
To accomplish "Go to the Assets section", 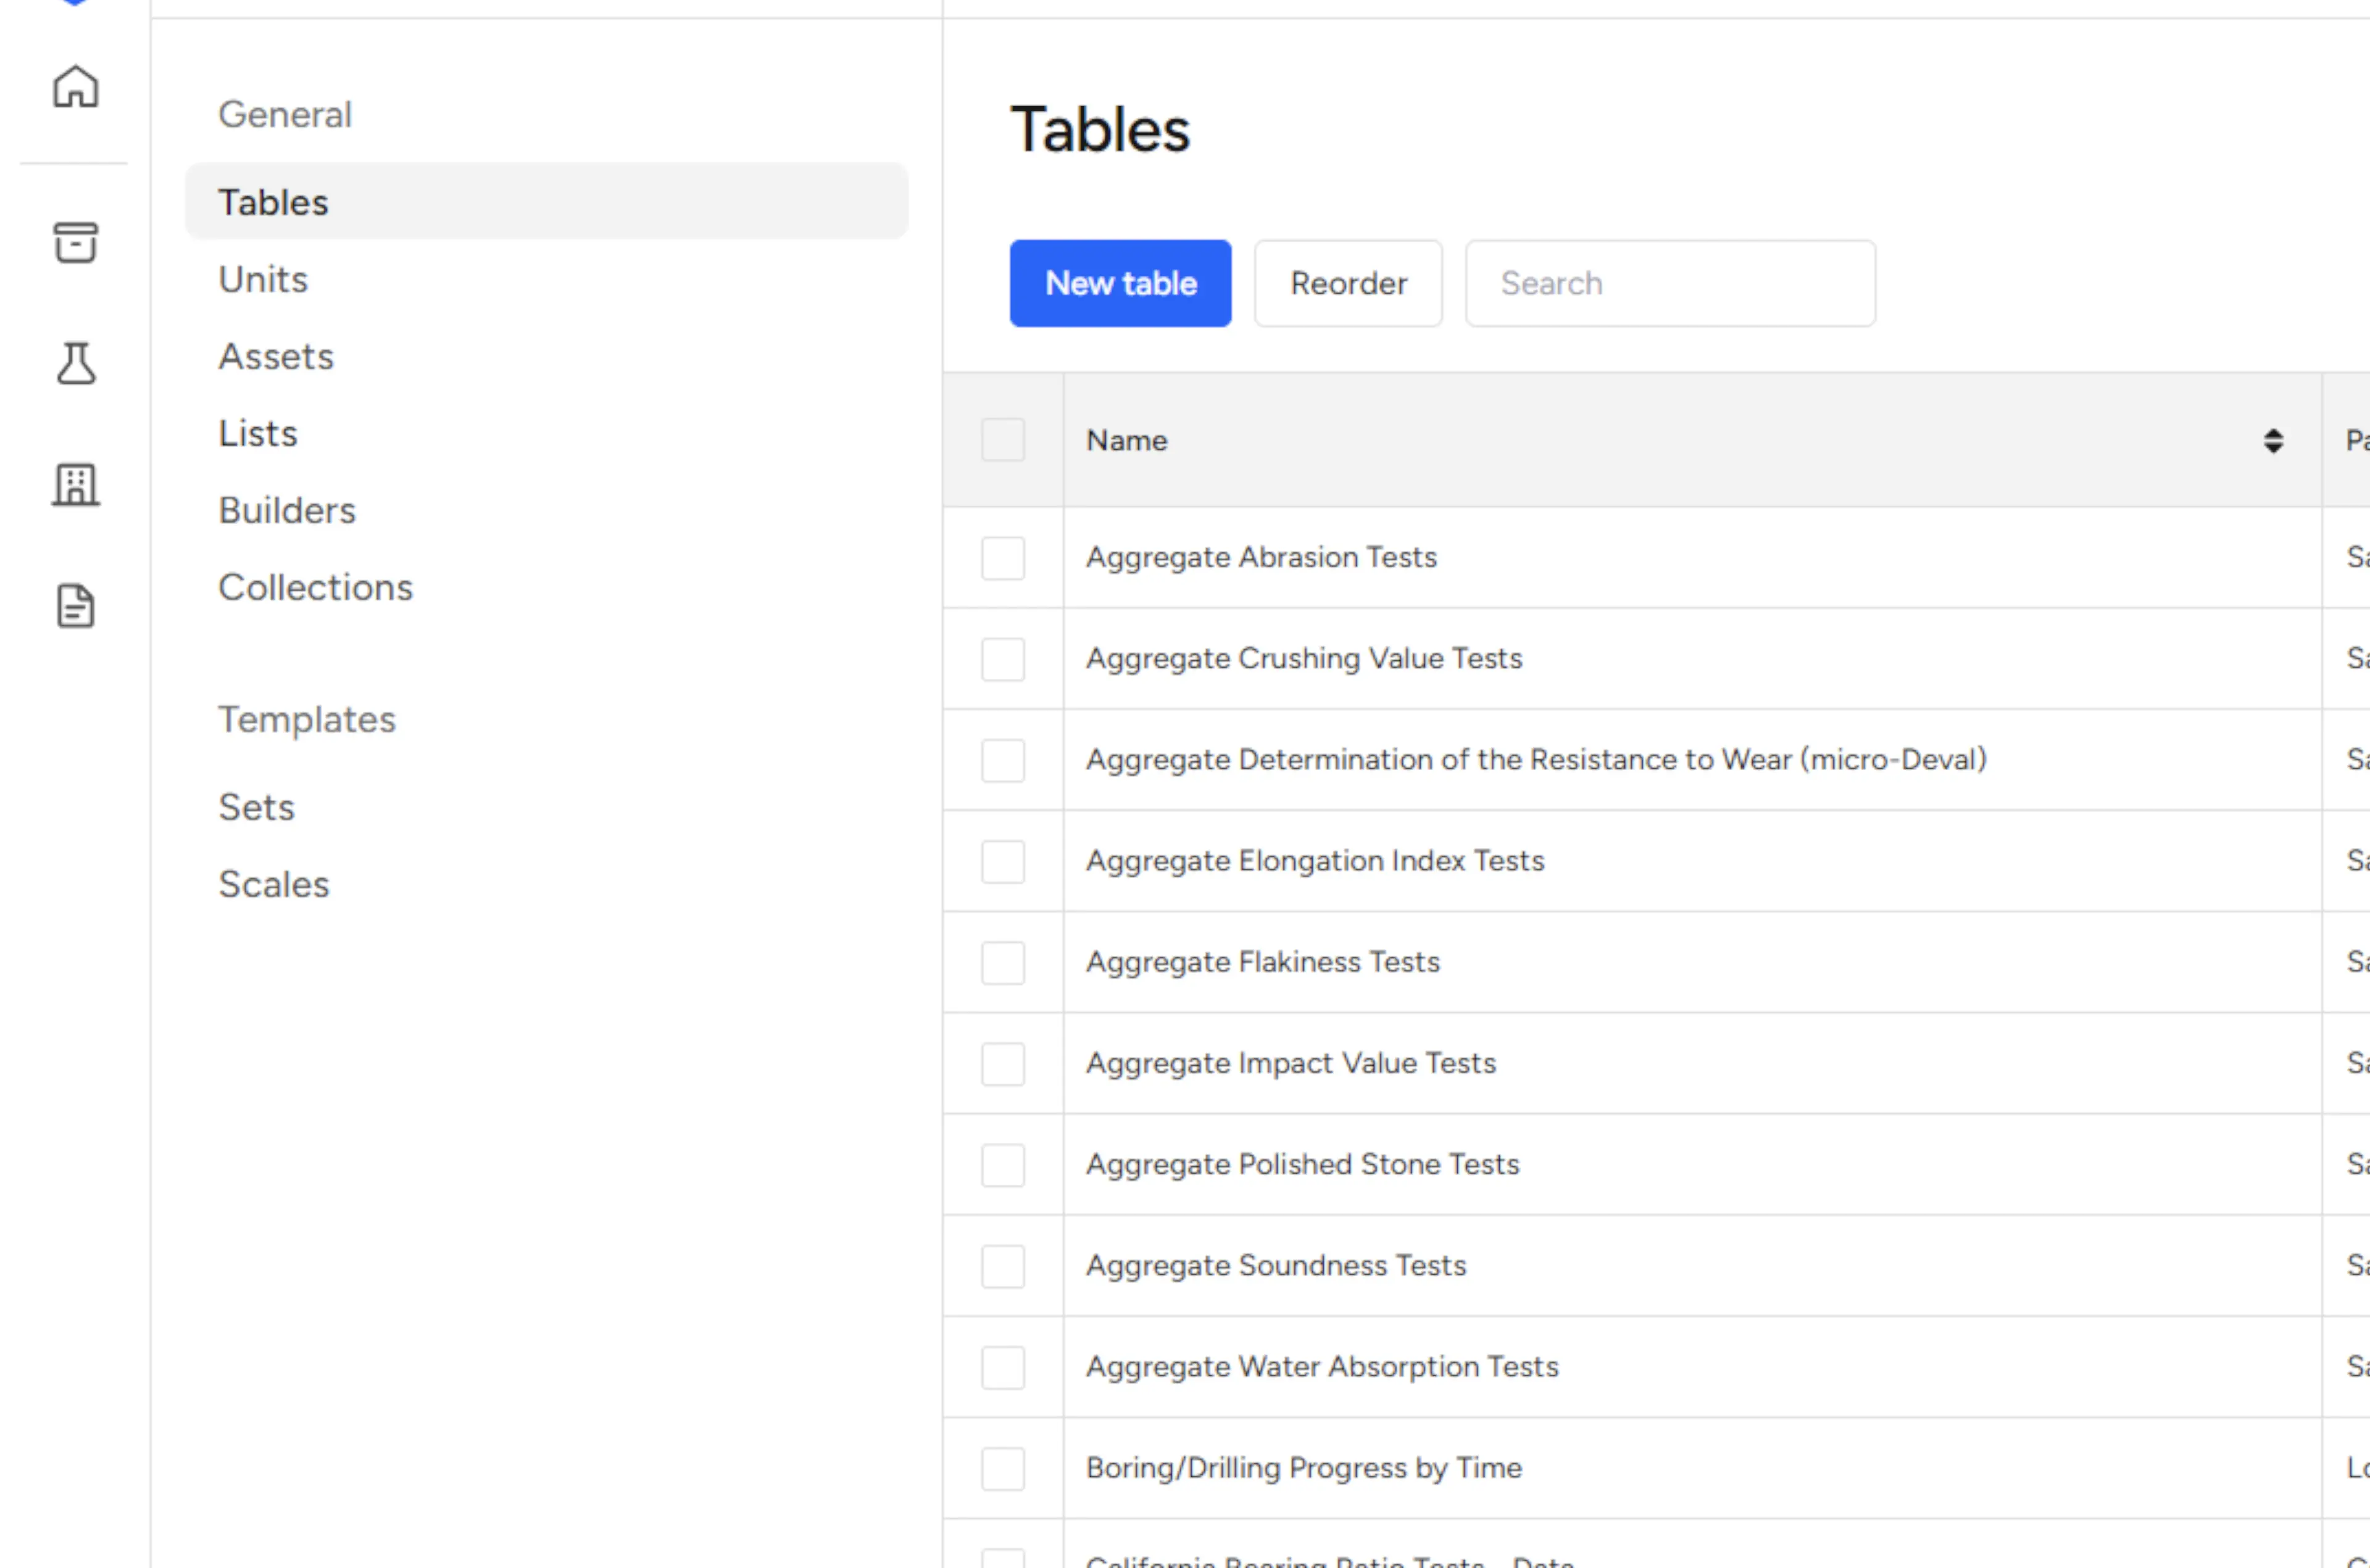I will 276,357.
